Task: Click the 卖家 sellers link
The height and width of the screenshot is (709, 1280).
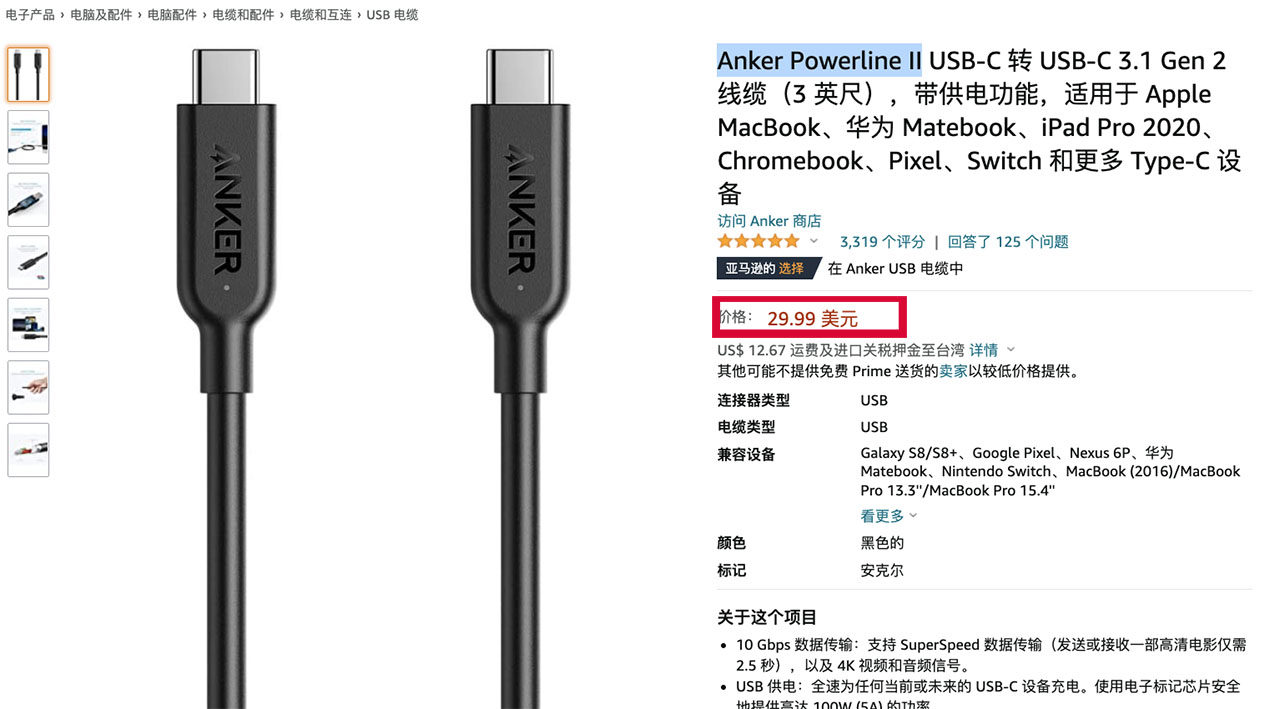Action: 952,371
